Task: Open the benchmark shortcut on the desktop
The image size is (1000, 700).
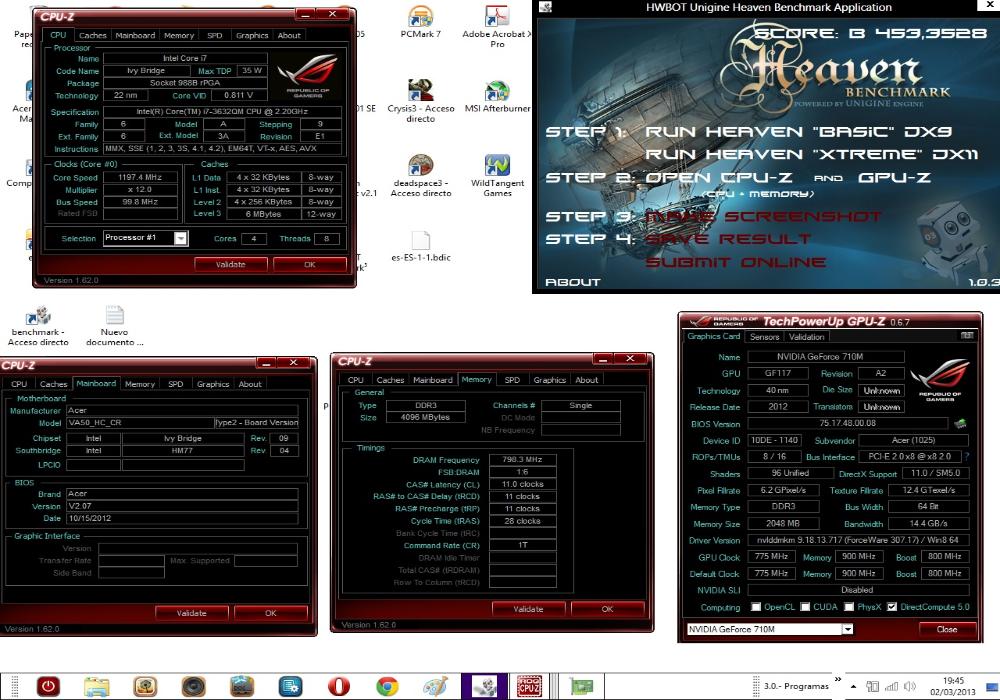Action: 38,326
